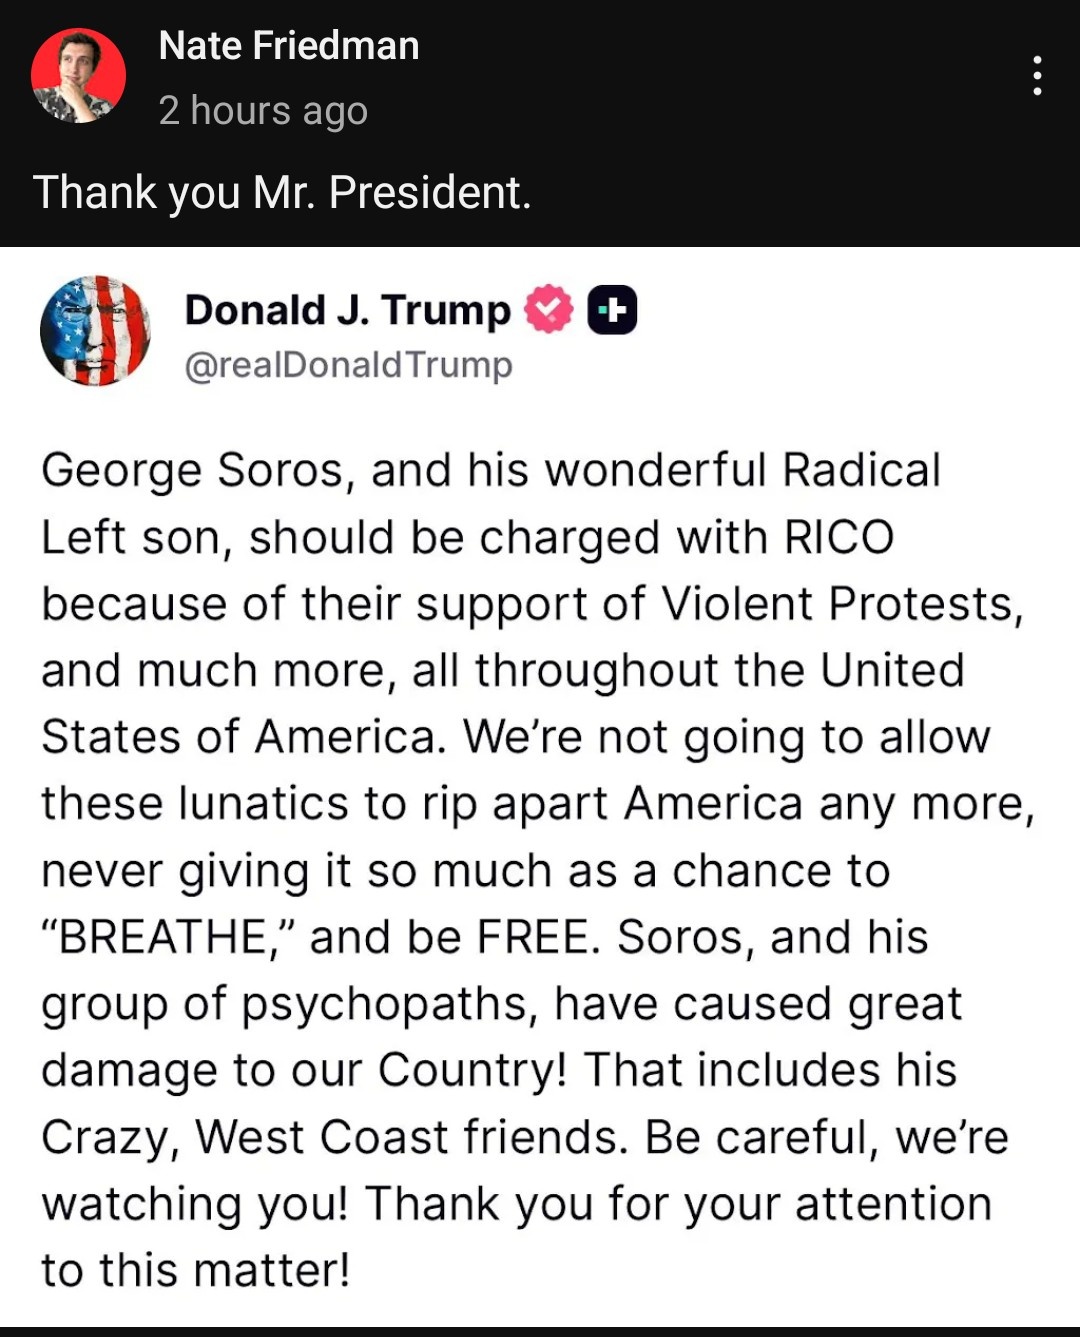This screenshot has height=1337, width=1080.
Task: Tap the caption "Thank you Mr. President."
Action: tap(282, 192)
